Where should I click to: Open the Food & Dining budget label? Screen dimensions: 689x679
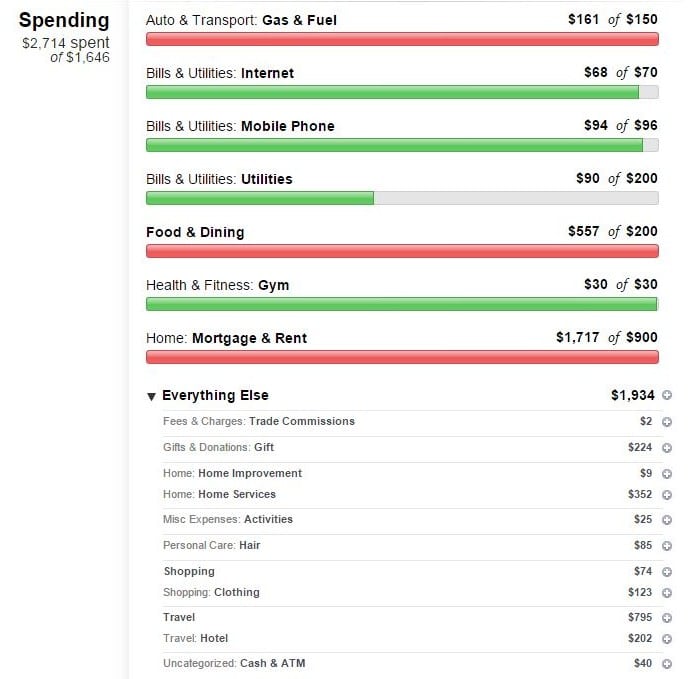(x=195, y=232)
